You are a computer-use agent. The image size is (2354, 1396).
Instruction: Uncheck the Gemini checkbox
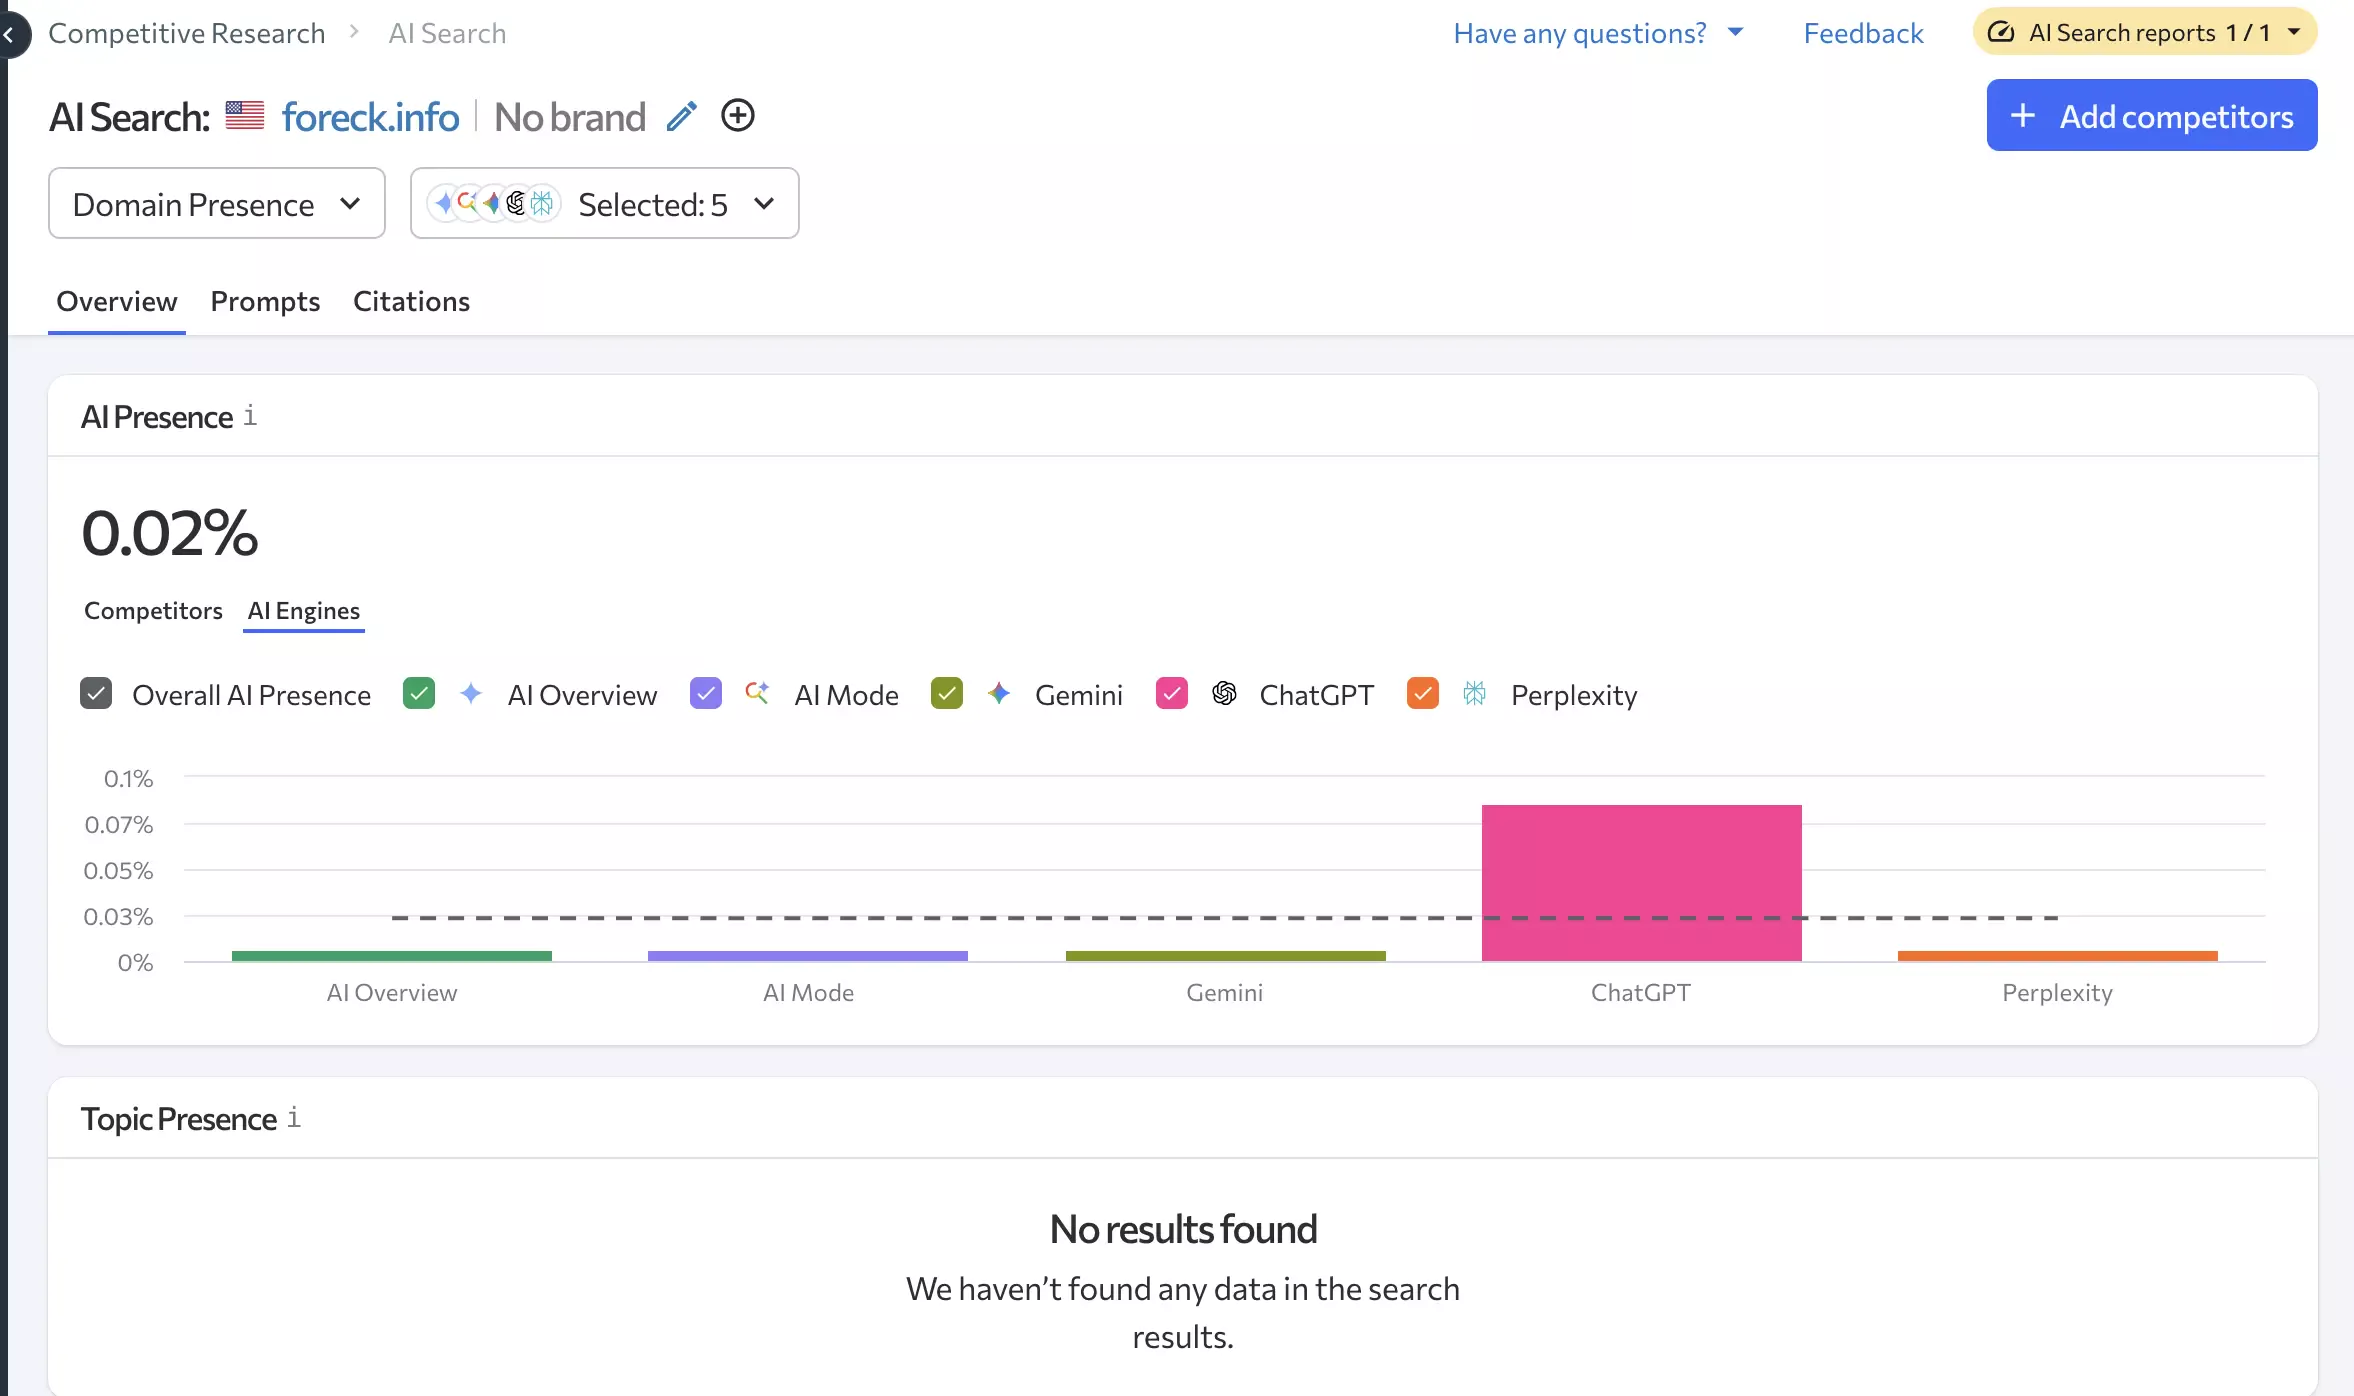[x=947, y=694]
